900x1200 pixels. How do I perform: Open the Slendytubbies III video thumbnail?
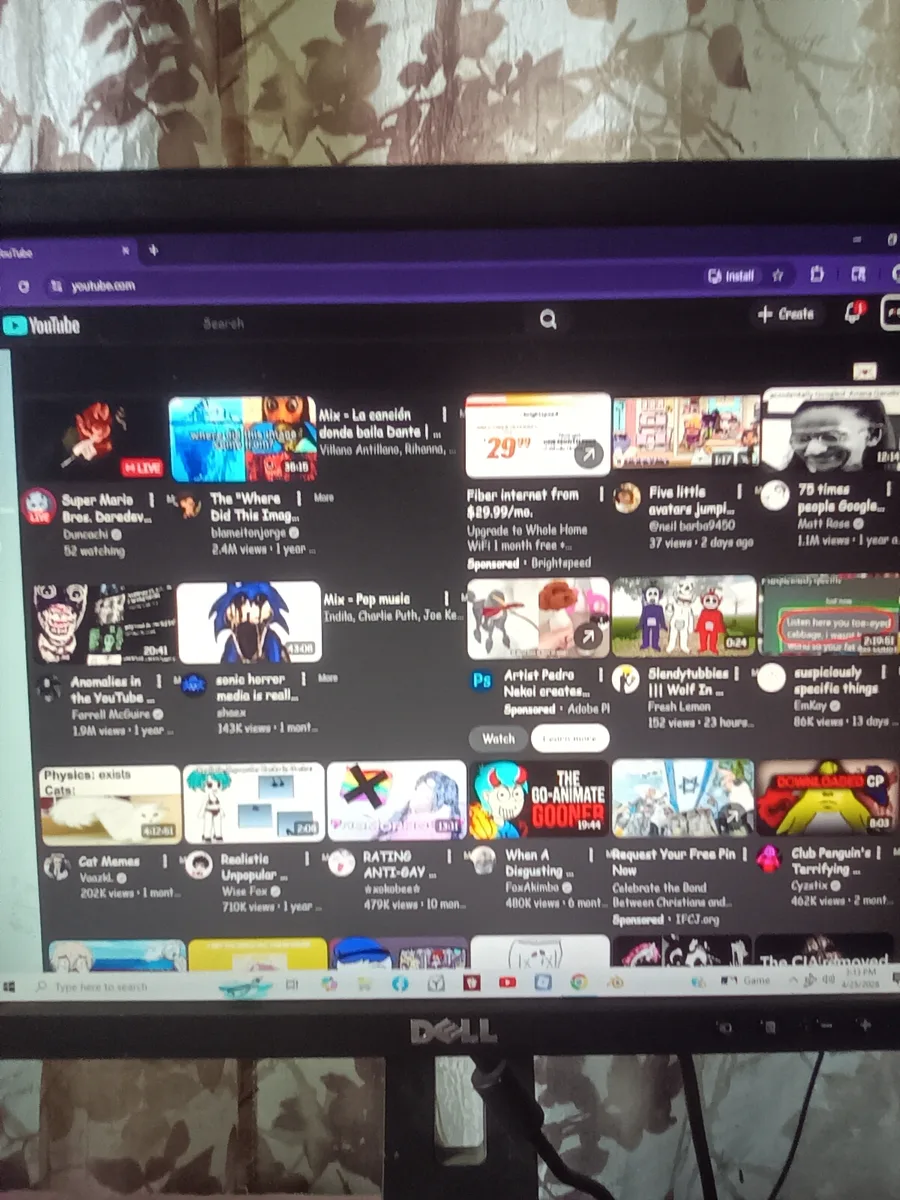tap(684, 616)
